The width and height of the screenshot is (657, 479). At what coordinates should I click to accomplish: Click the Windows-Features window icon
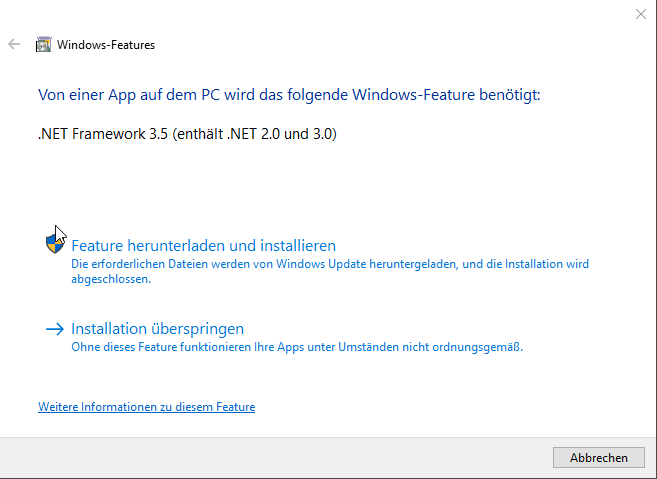pos(44,45)
